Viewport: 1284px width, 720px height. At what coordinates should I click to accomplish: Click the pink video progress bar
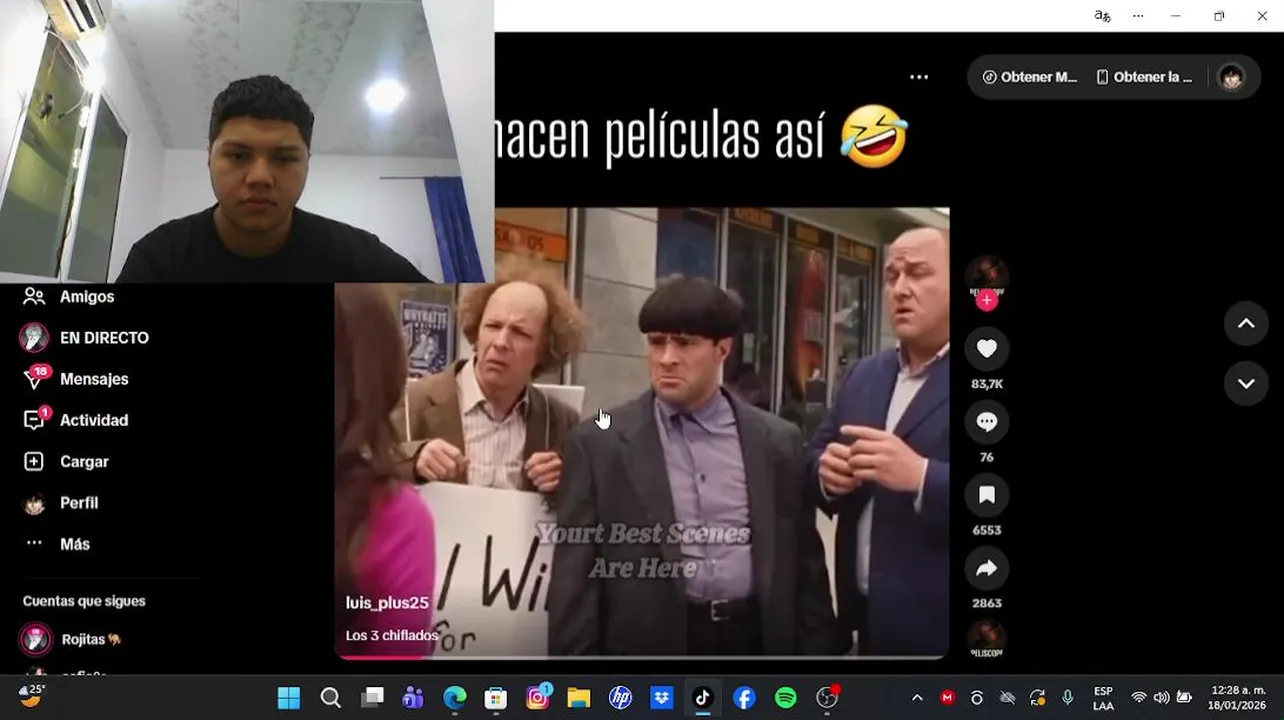click(641, 657)
